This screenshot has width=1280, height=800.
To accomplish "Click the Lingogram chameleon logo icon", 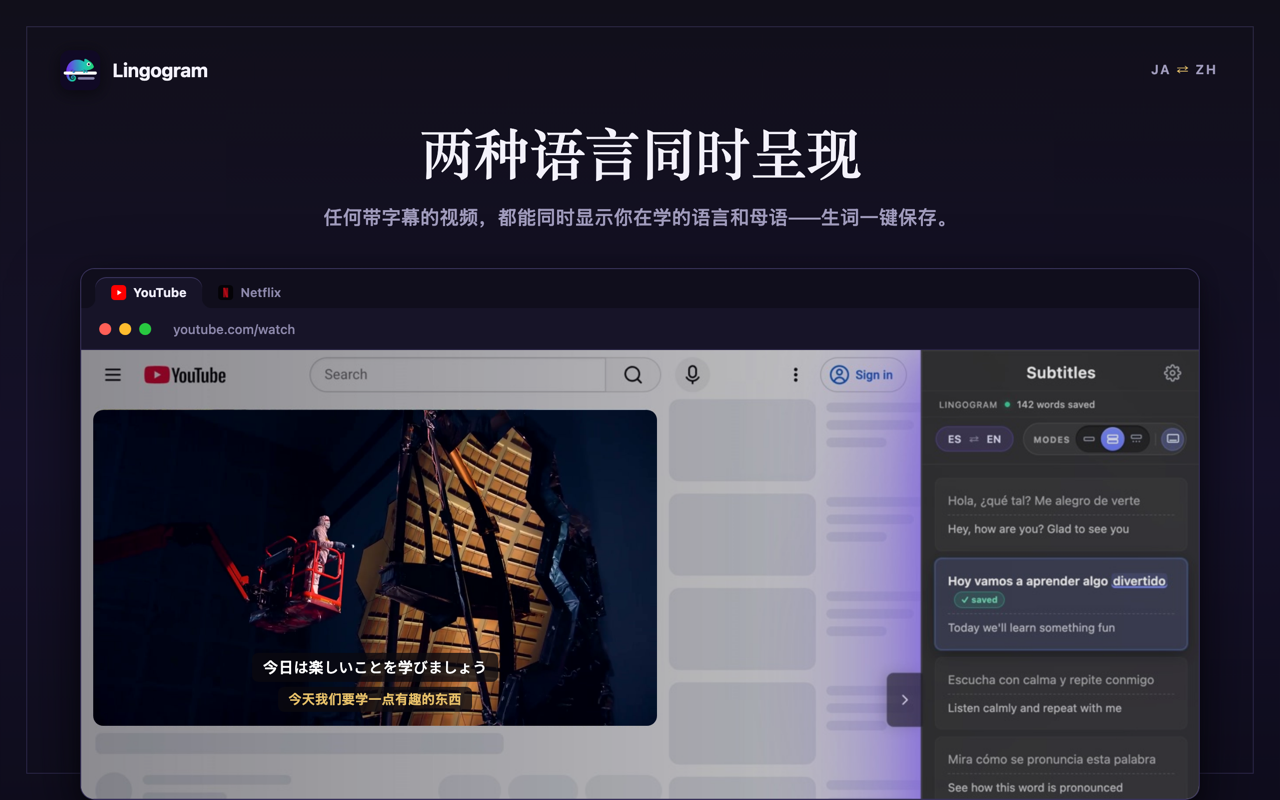I will pyautogui.click(x=80, y=71).
